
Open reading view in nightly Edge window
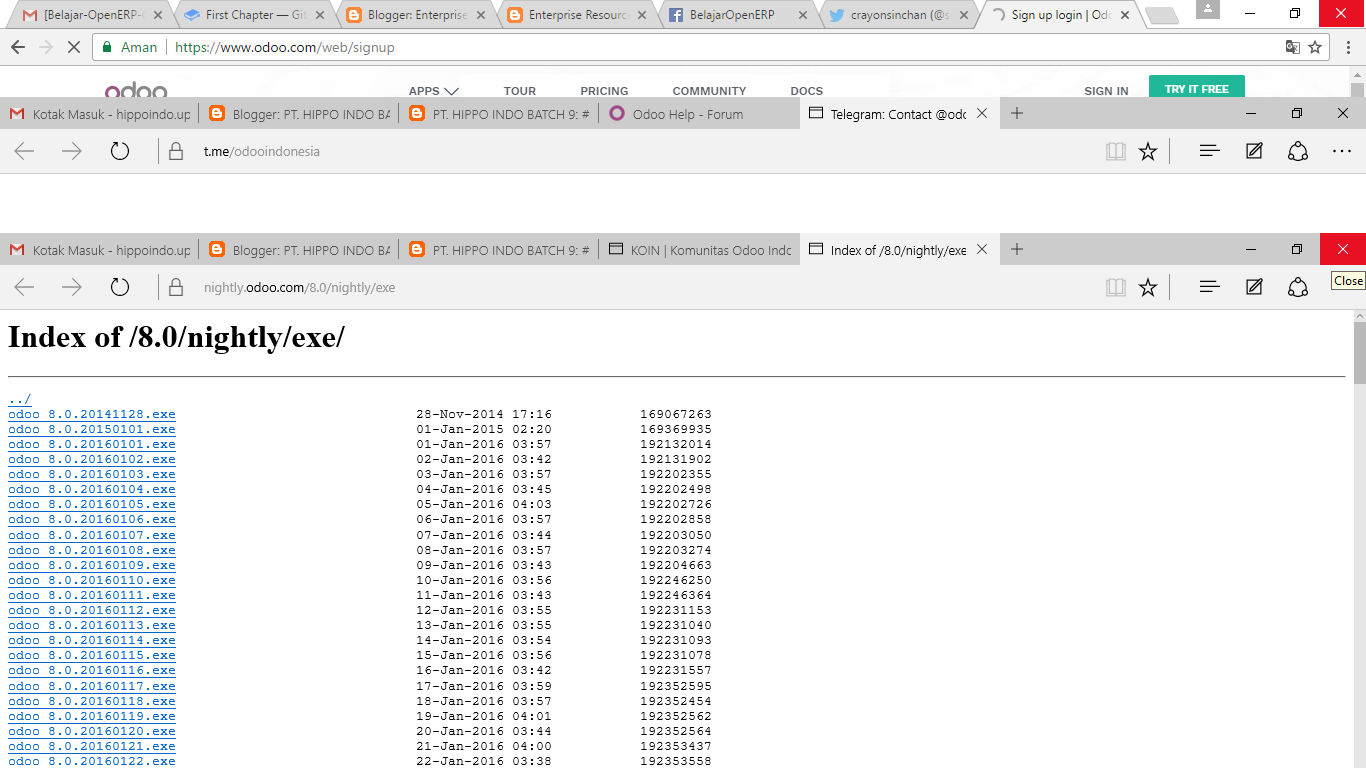click(x=1116, y=288)
